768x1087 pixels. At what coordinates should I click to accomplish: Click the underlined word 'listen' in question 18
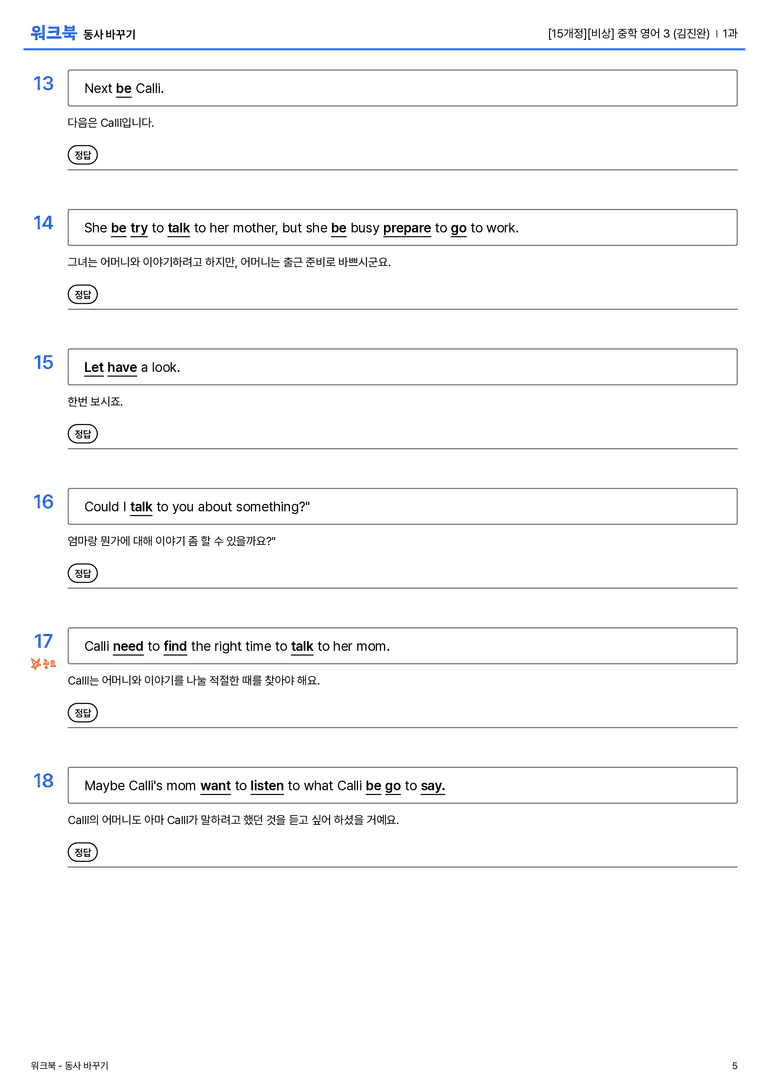pos(267,786)
